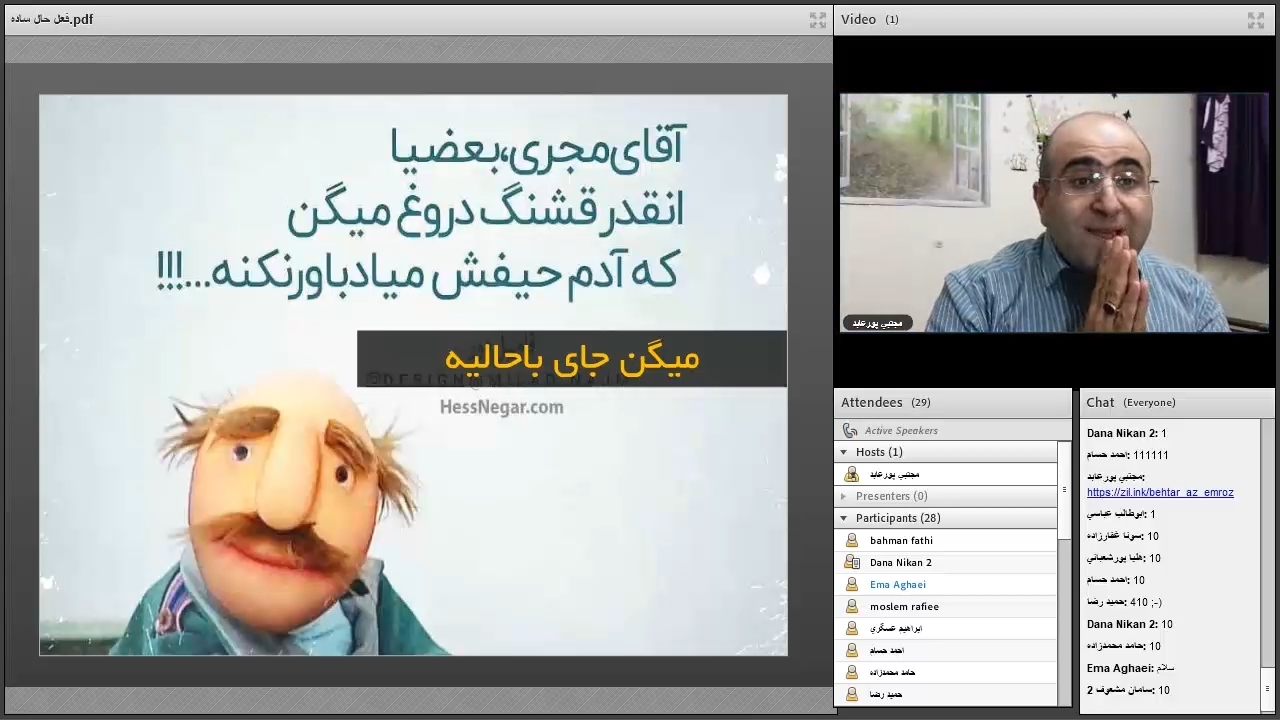Expand the Presenters (0) group
The height and width of the screenshot is (720, 1280).
pos(844,496)
